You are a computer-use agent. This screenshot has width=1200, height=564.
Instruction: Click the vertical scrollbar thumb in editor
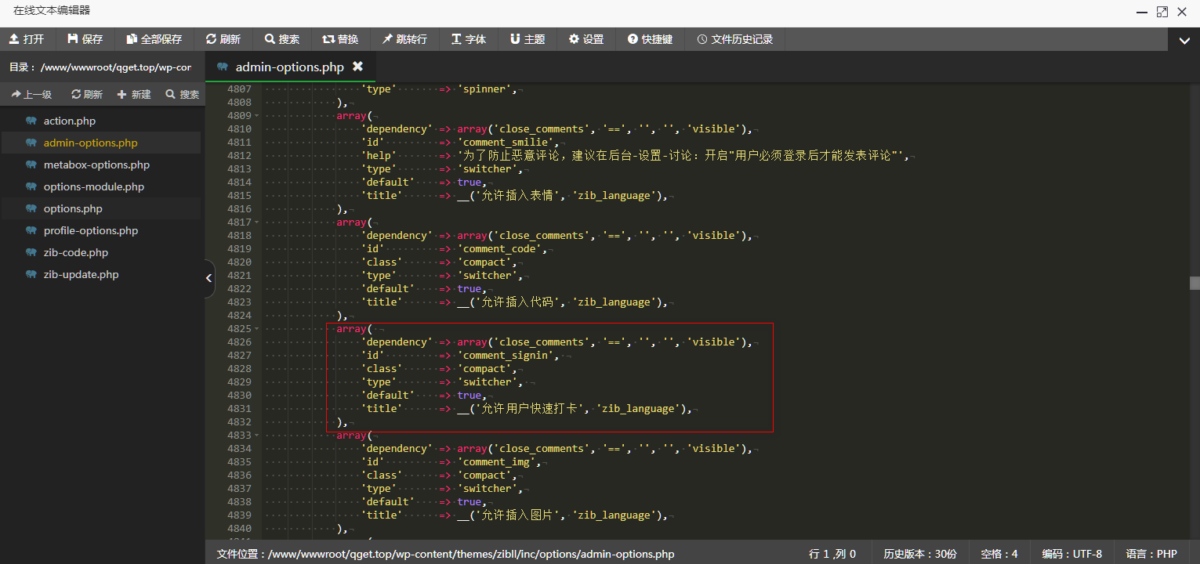click(x=1193, y=283)
